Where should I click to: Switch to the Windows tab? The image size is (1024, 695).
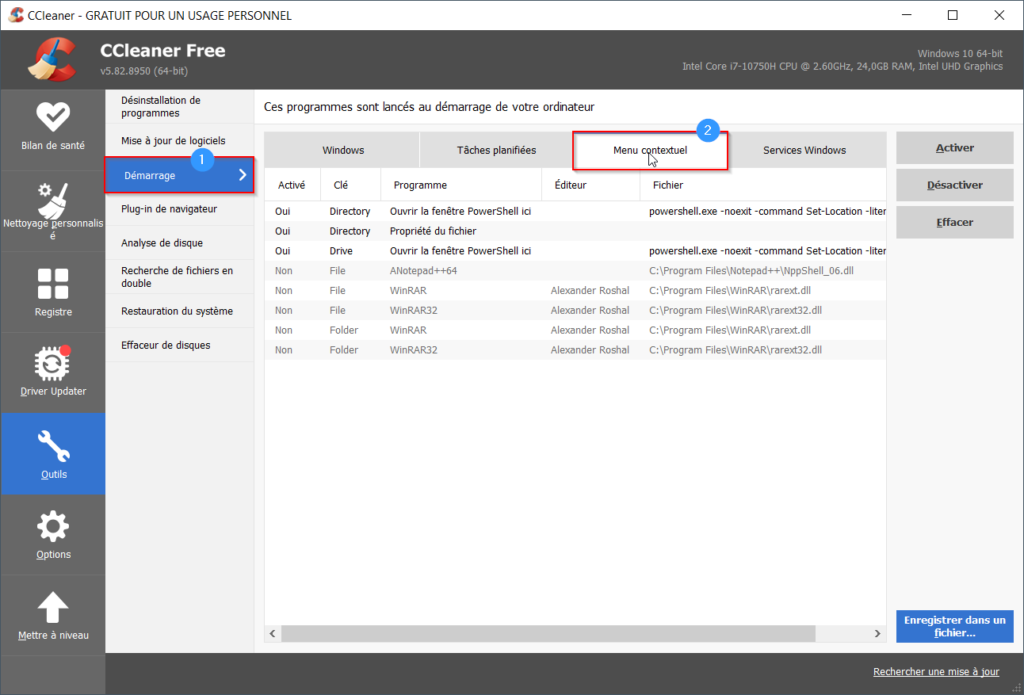click(x=342, y=150)
